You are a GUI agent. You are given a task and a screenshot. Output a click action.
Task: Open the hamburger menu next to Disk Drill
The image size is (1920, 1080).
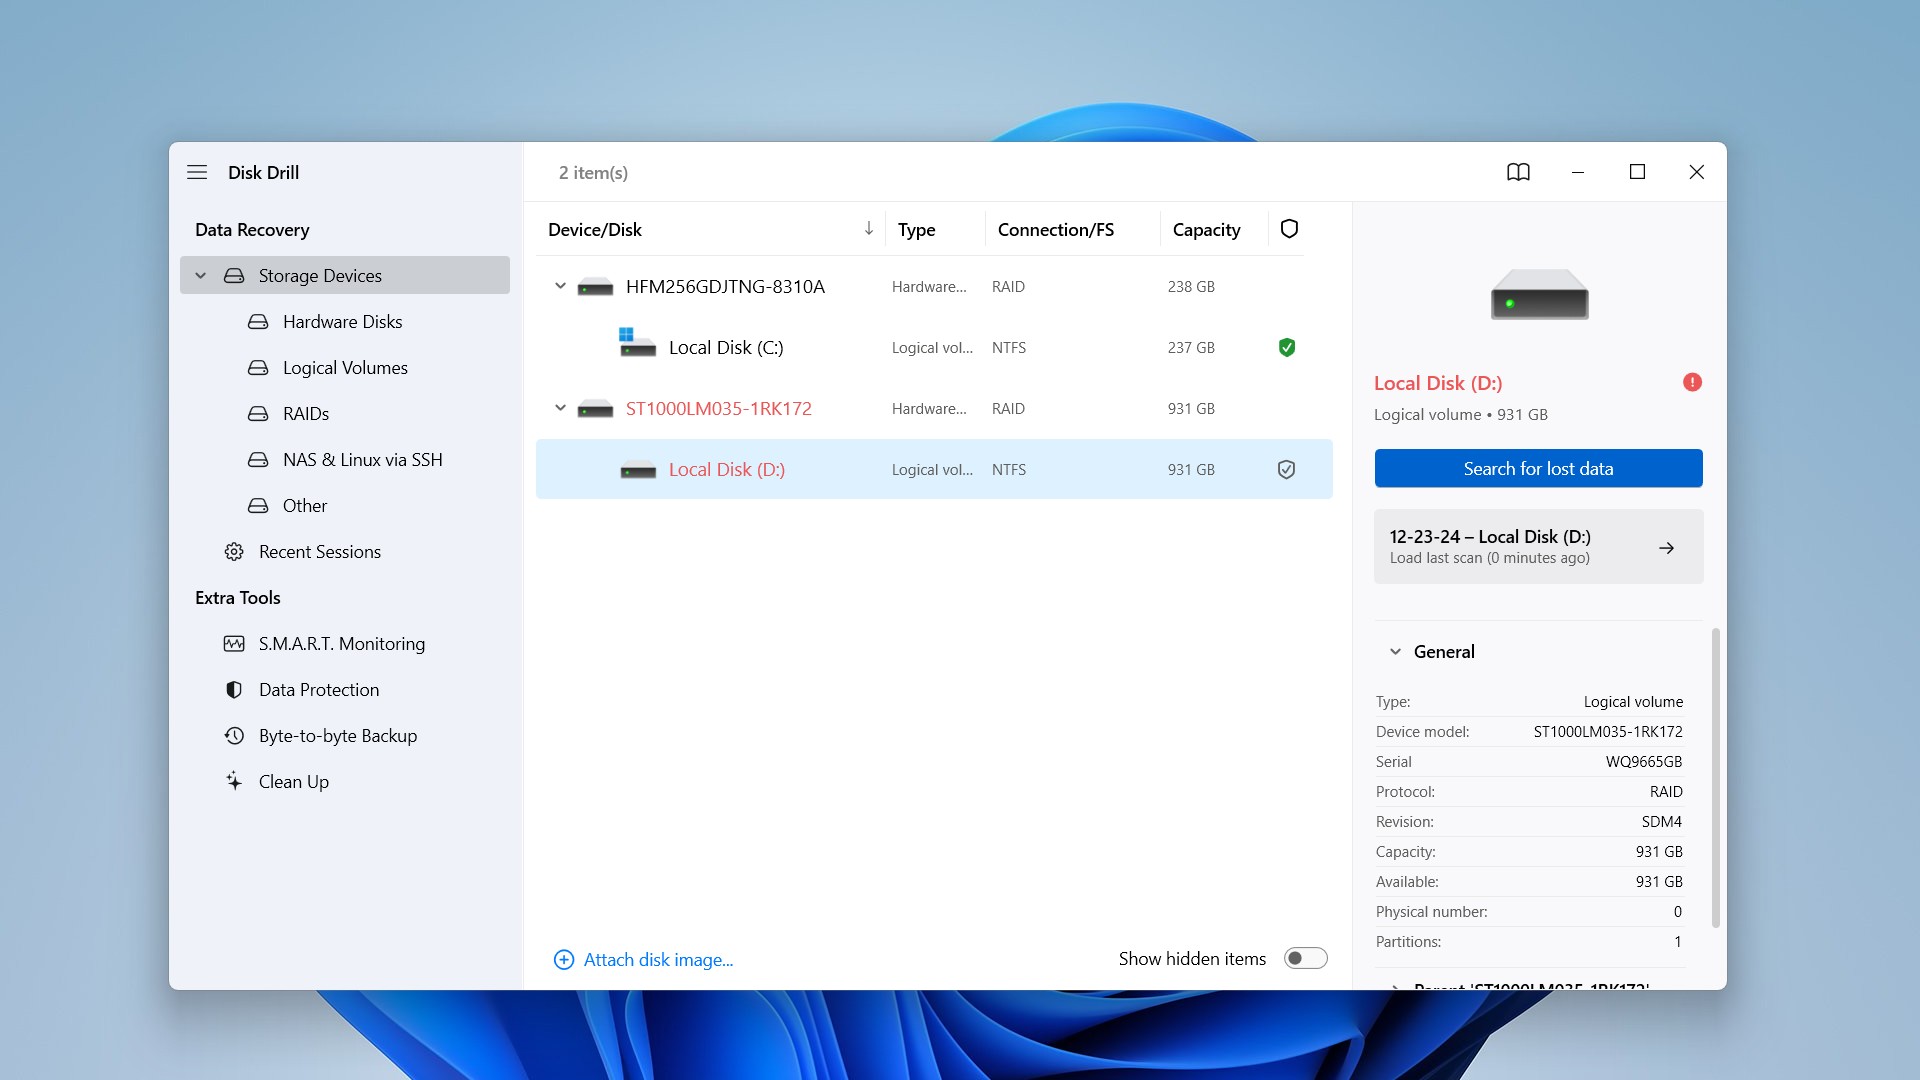(x=197, y=172)
